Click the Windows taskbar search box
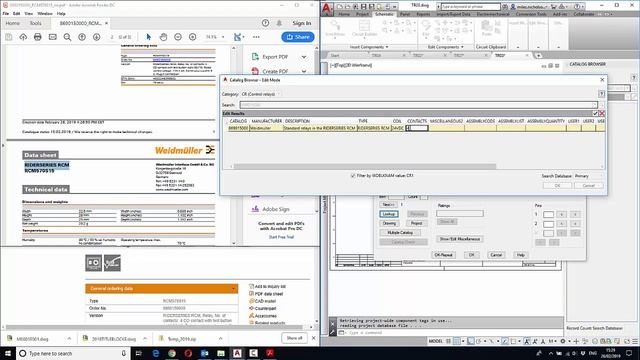 point(73,353)
